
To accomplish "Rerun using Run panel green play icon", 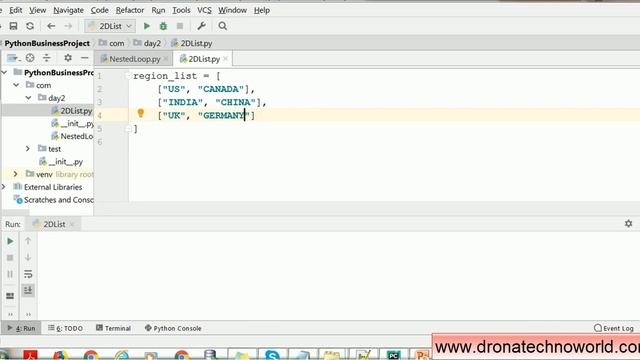I will 10,241.
